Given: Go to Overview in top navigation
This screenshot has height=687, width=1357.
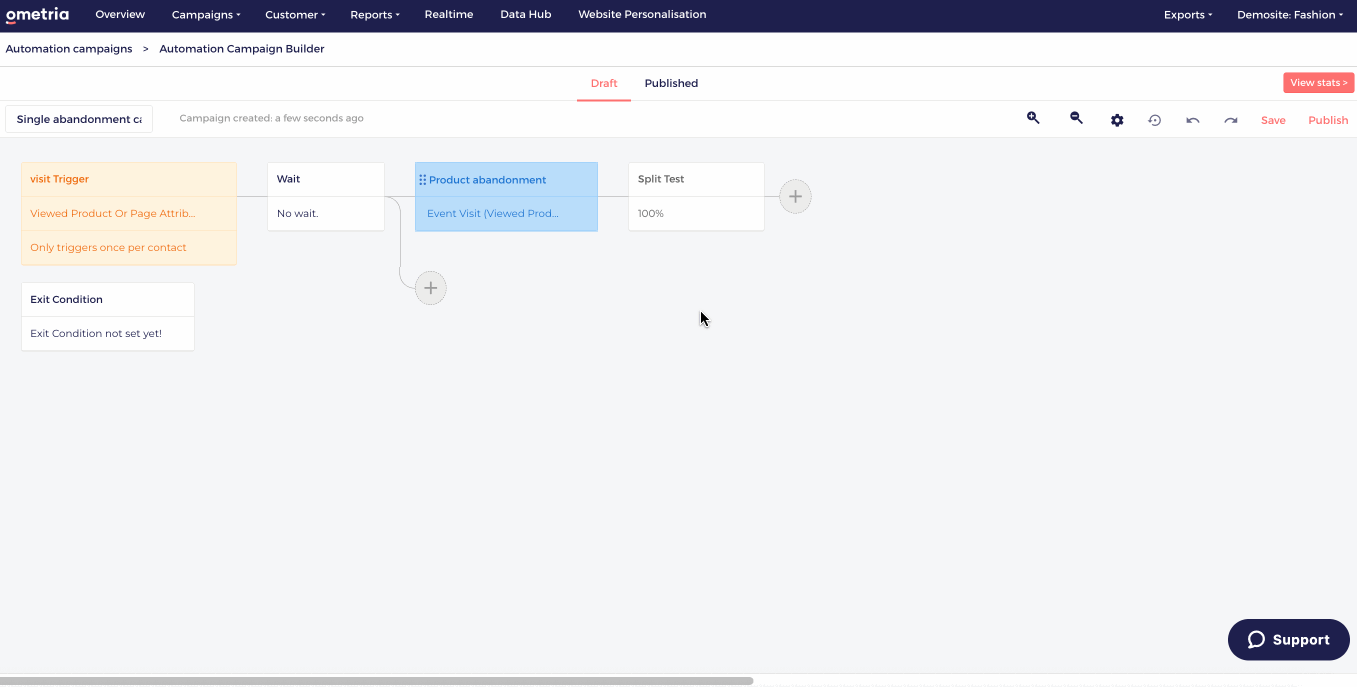Looking at the screenshot, I should pos(120,15).
